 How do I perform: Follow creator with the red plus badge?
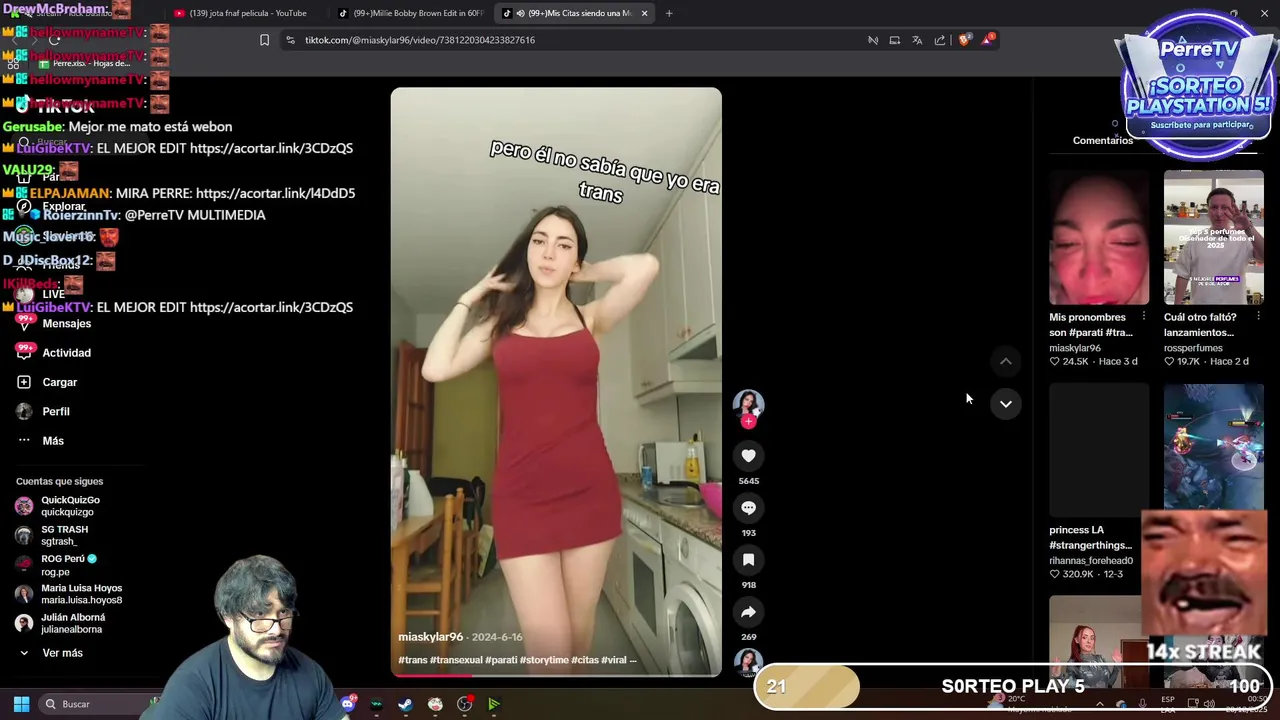(748, 422)
